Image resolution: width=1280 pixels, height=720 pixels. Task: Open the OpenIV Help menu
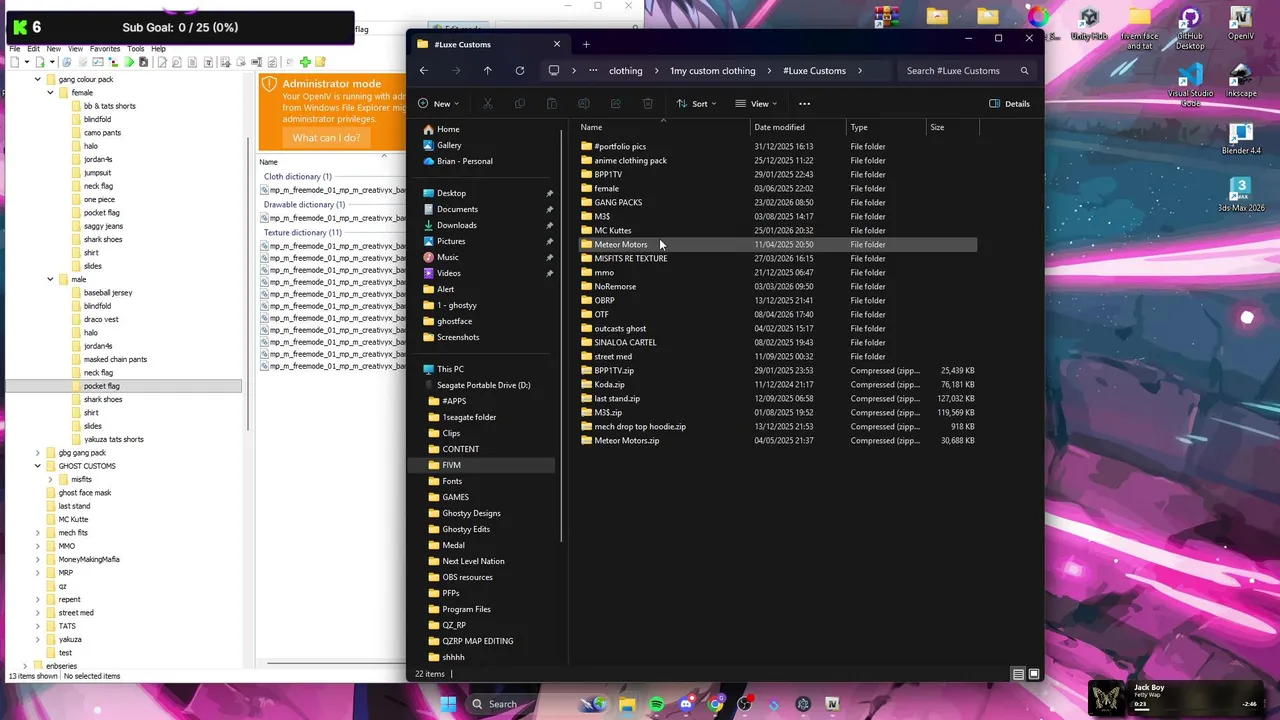tap(158, 48)
